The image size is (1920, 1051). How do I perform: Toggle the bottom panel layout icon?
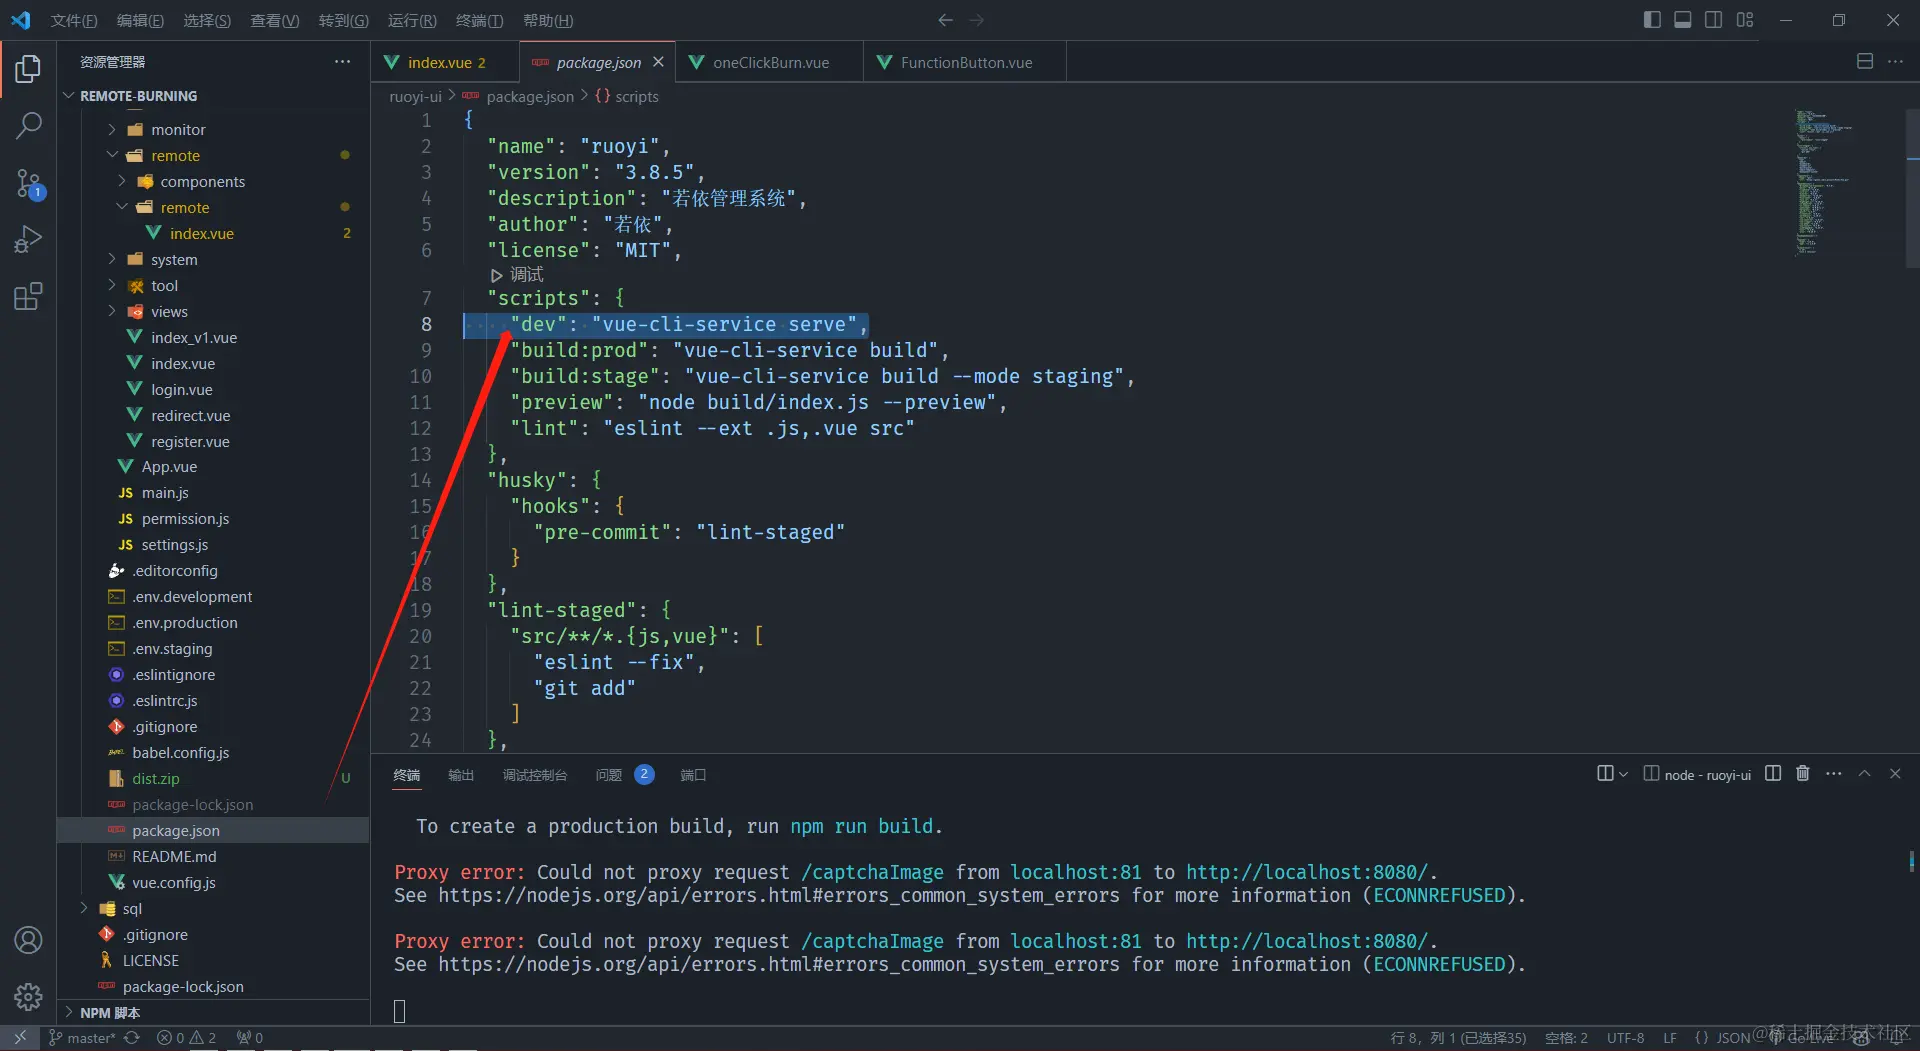(1683, 20)
